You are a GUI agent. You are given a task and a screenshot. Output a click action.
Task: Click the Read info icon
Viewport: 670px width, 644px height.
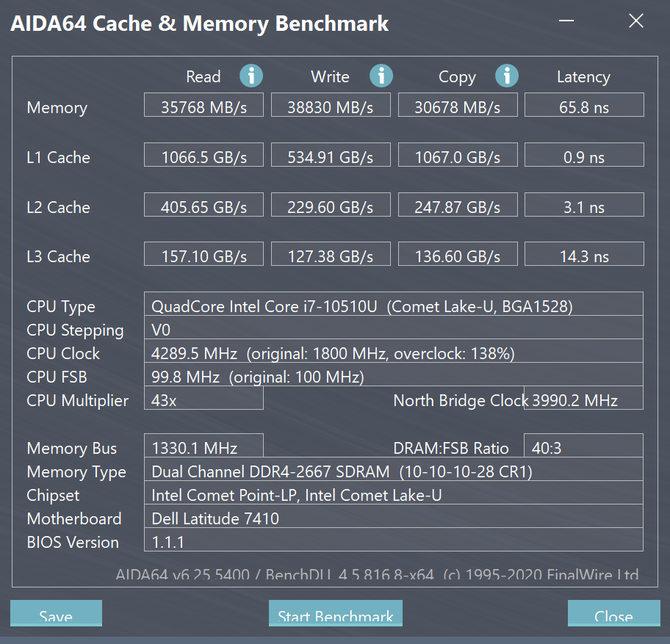[251, 76]
